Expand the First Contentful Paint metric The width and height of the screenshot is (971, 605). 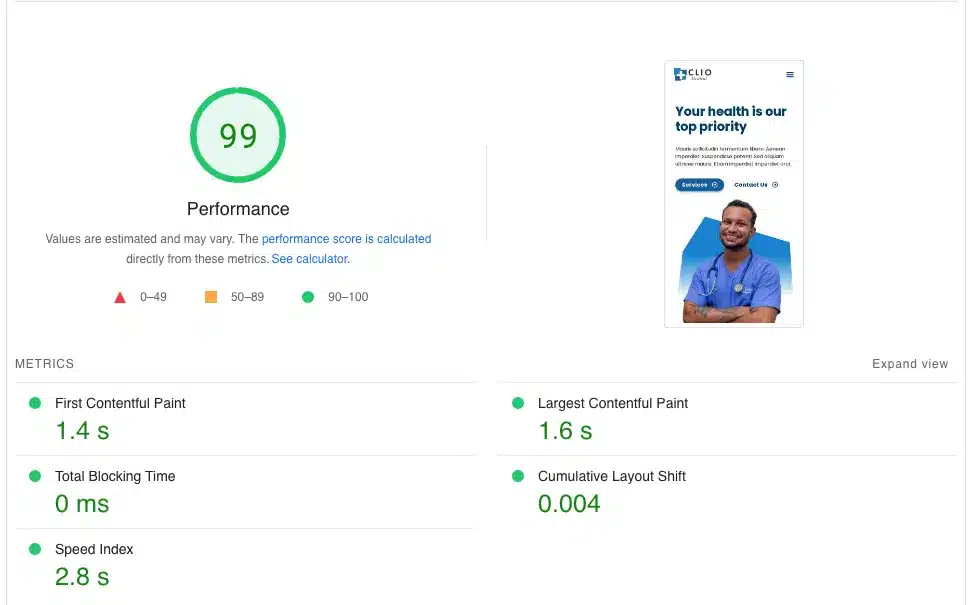pyautogui.click(x=120, y=403)
